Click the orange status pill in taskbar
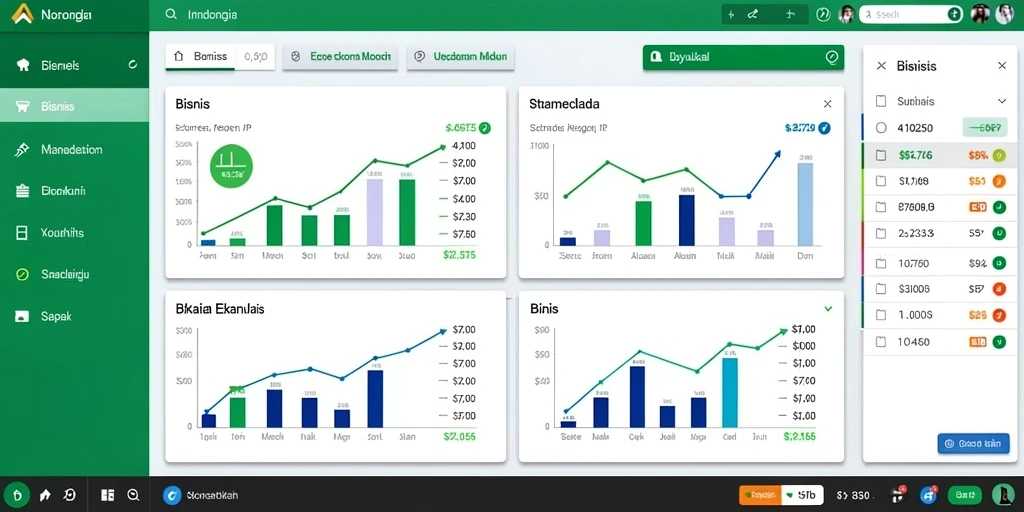Viewport: 1024px width, 512px height. point(760,496)
